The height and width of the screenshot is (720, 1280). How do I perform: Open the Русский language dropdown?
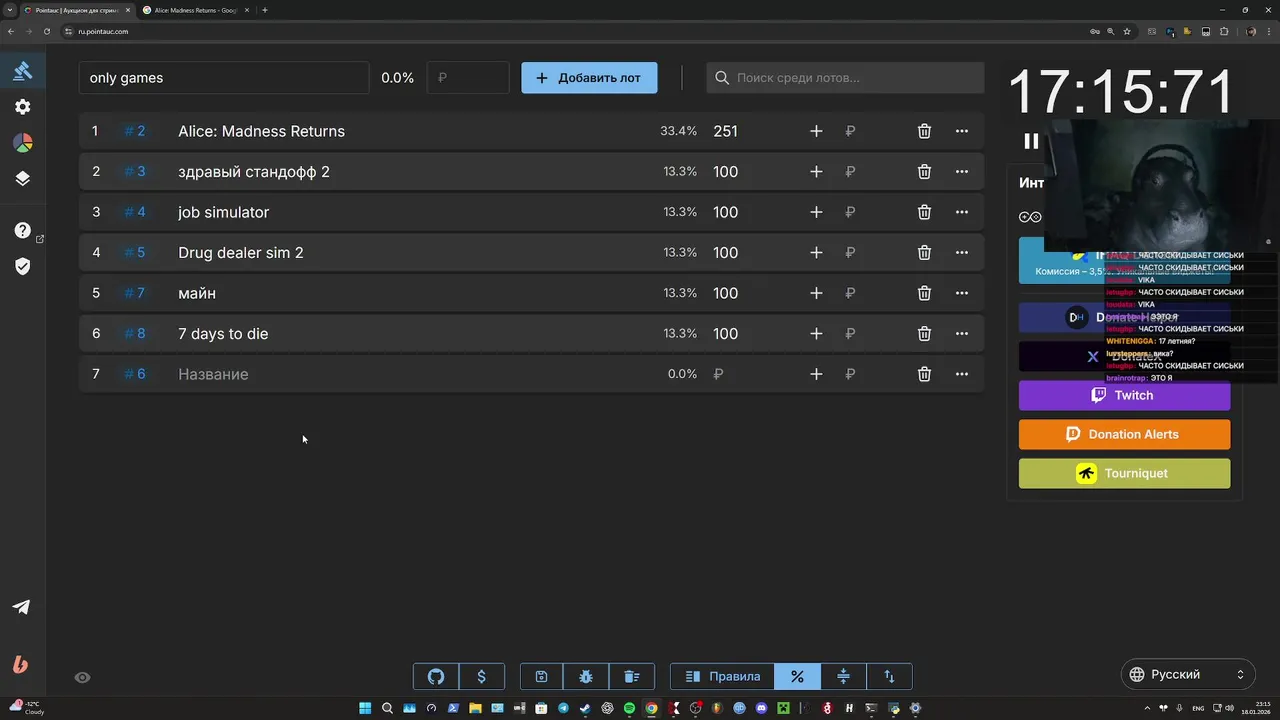(x=1187, y=674)
